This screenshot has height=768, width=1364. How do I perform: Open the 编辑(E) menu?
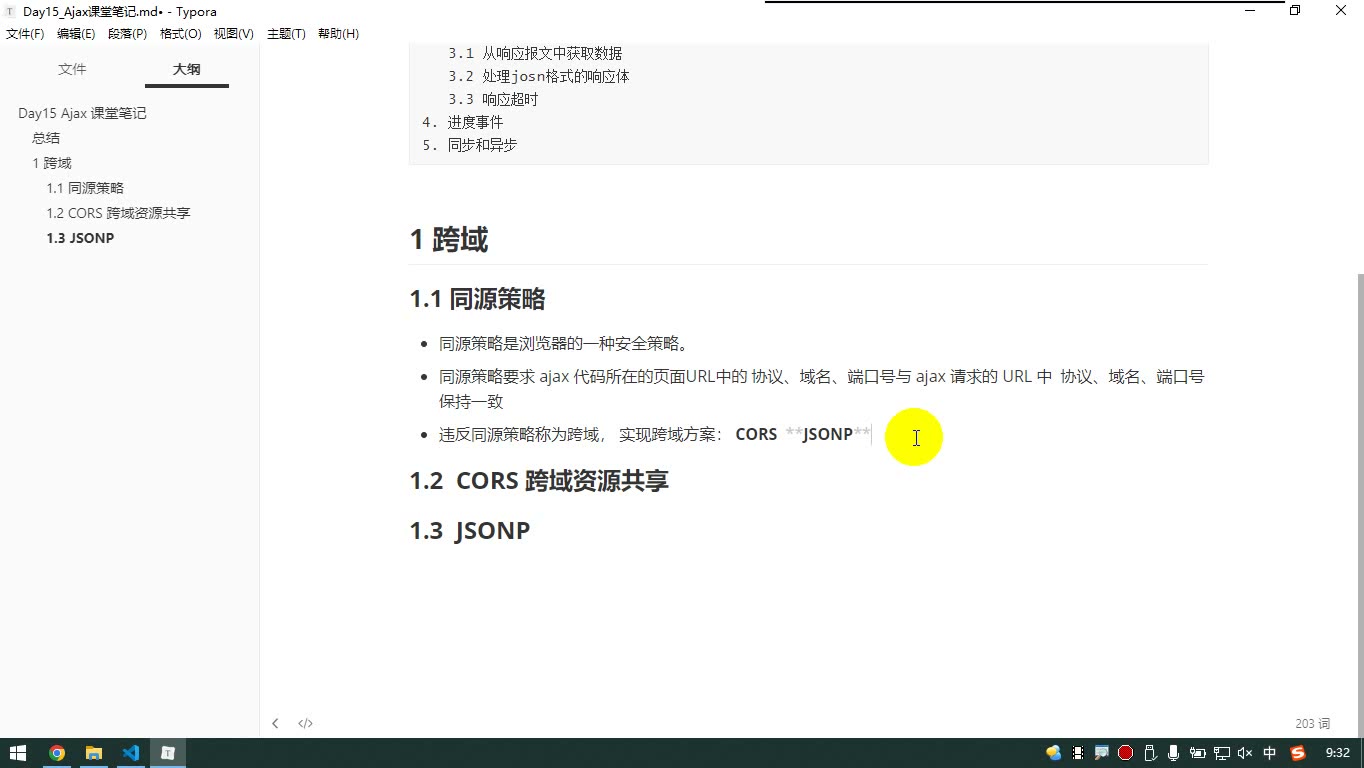pos(76,34)
